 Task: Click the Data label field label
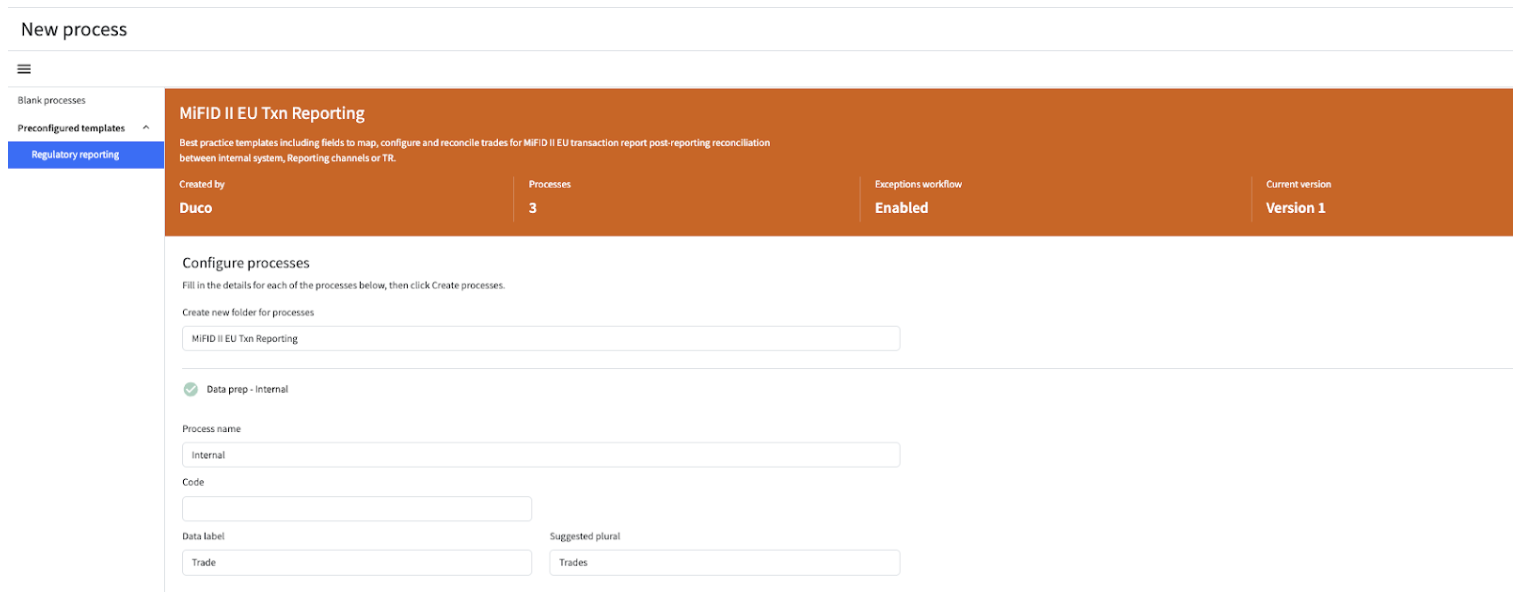click(204, 536)
